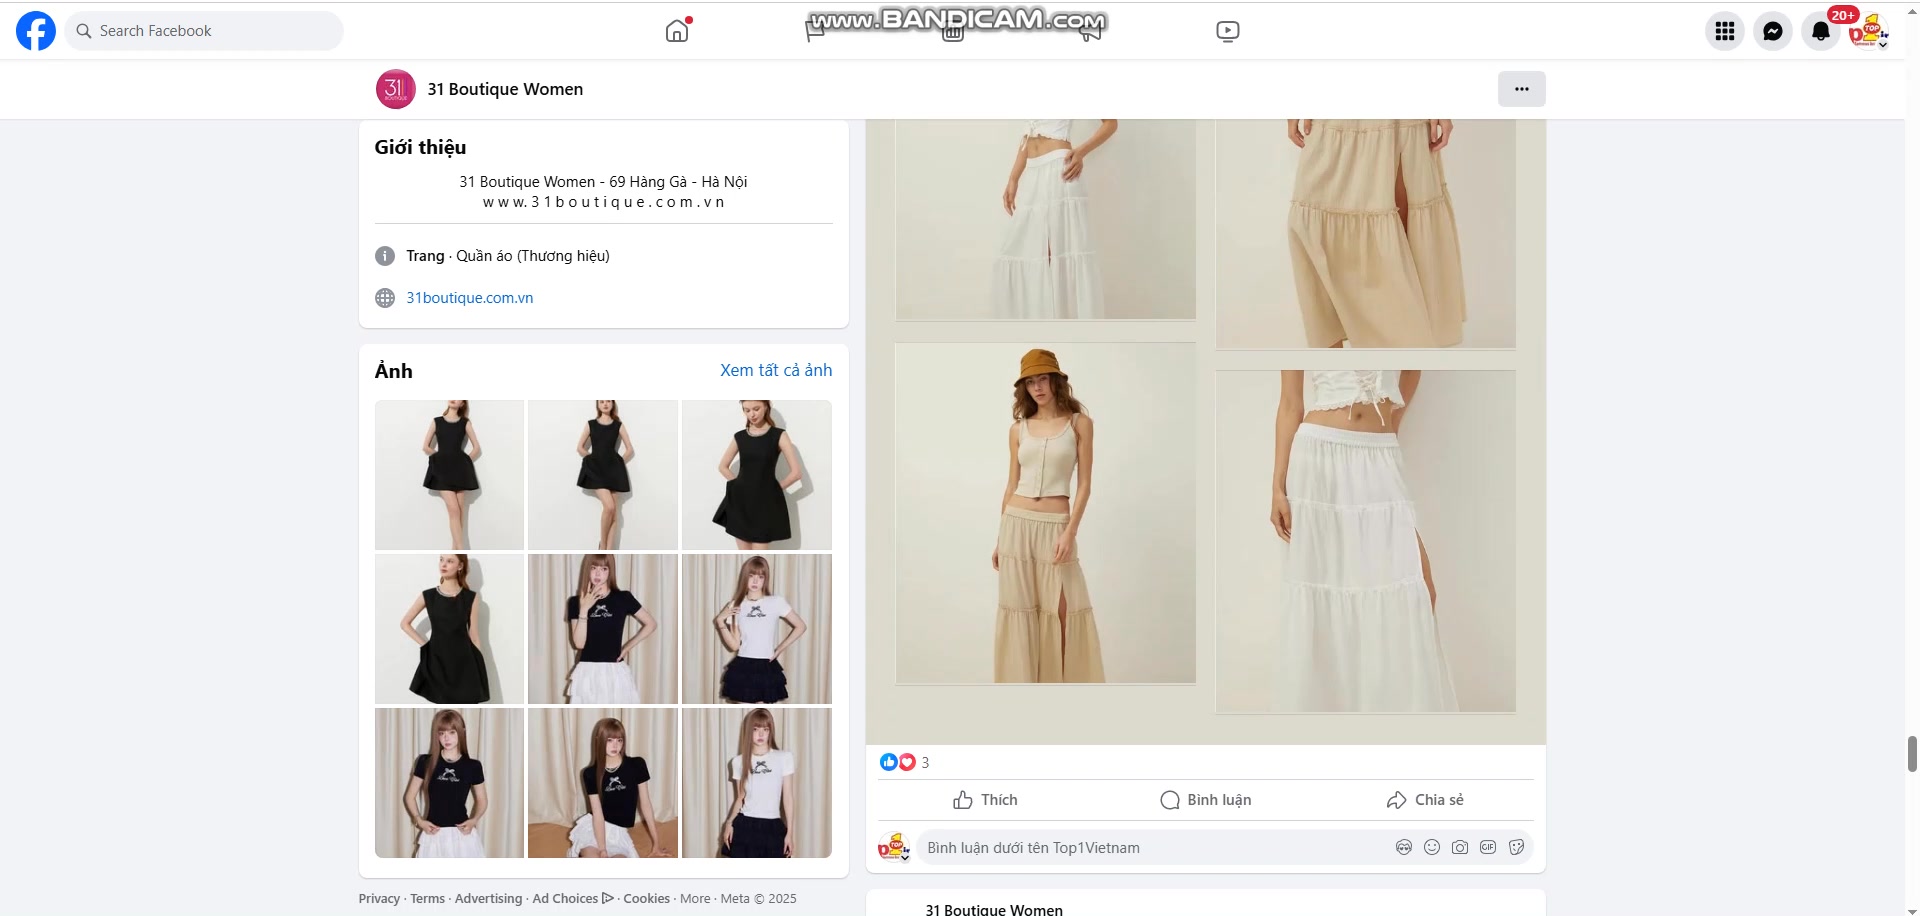Open the emoji picker in comment box
Viewport: 1920px width, 916px height.
tap(1432, 847)
